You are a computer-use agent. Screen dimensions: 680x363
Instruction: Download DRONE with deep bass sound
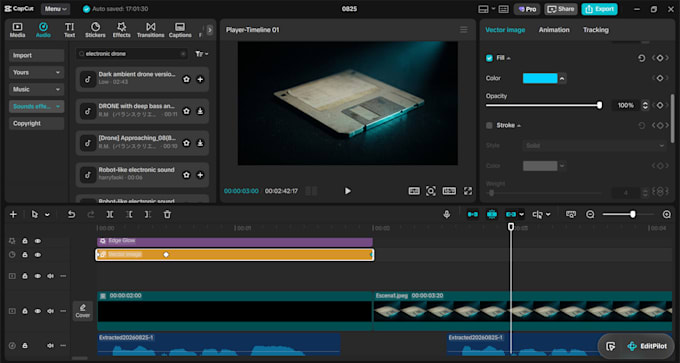point(200,111)
